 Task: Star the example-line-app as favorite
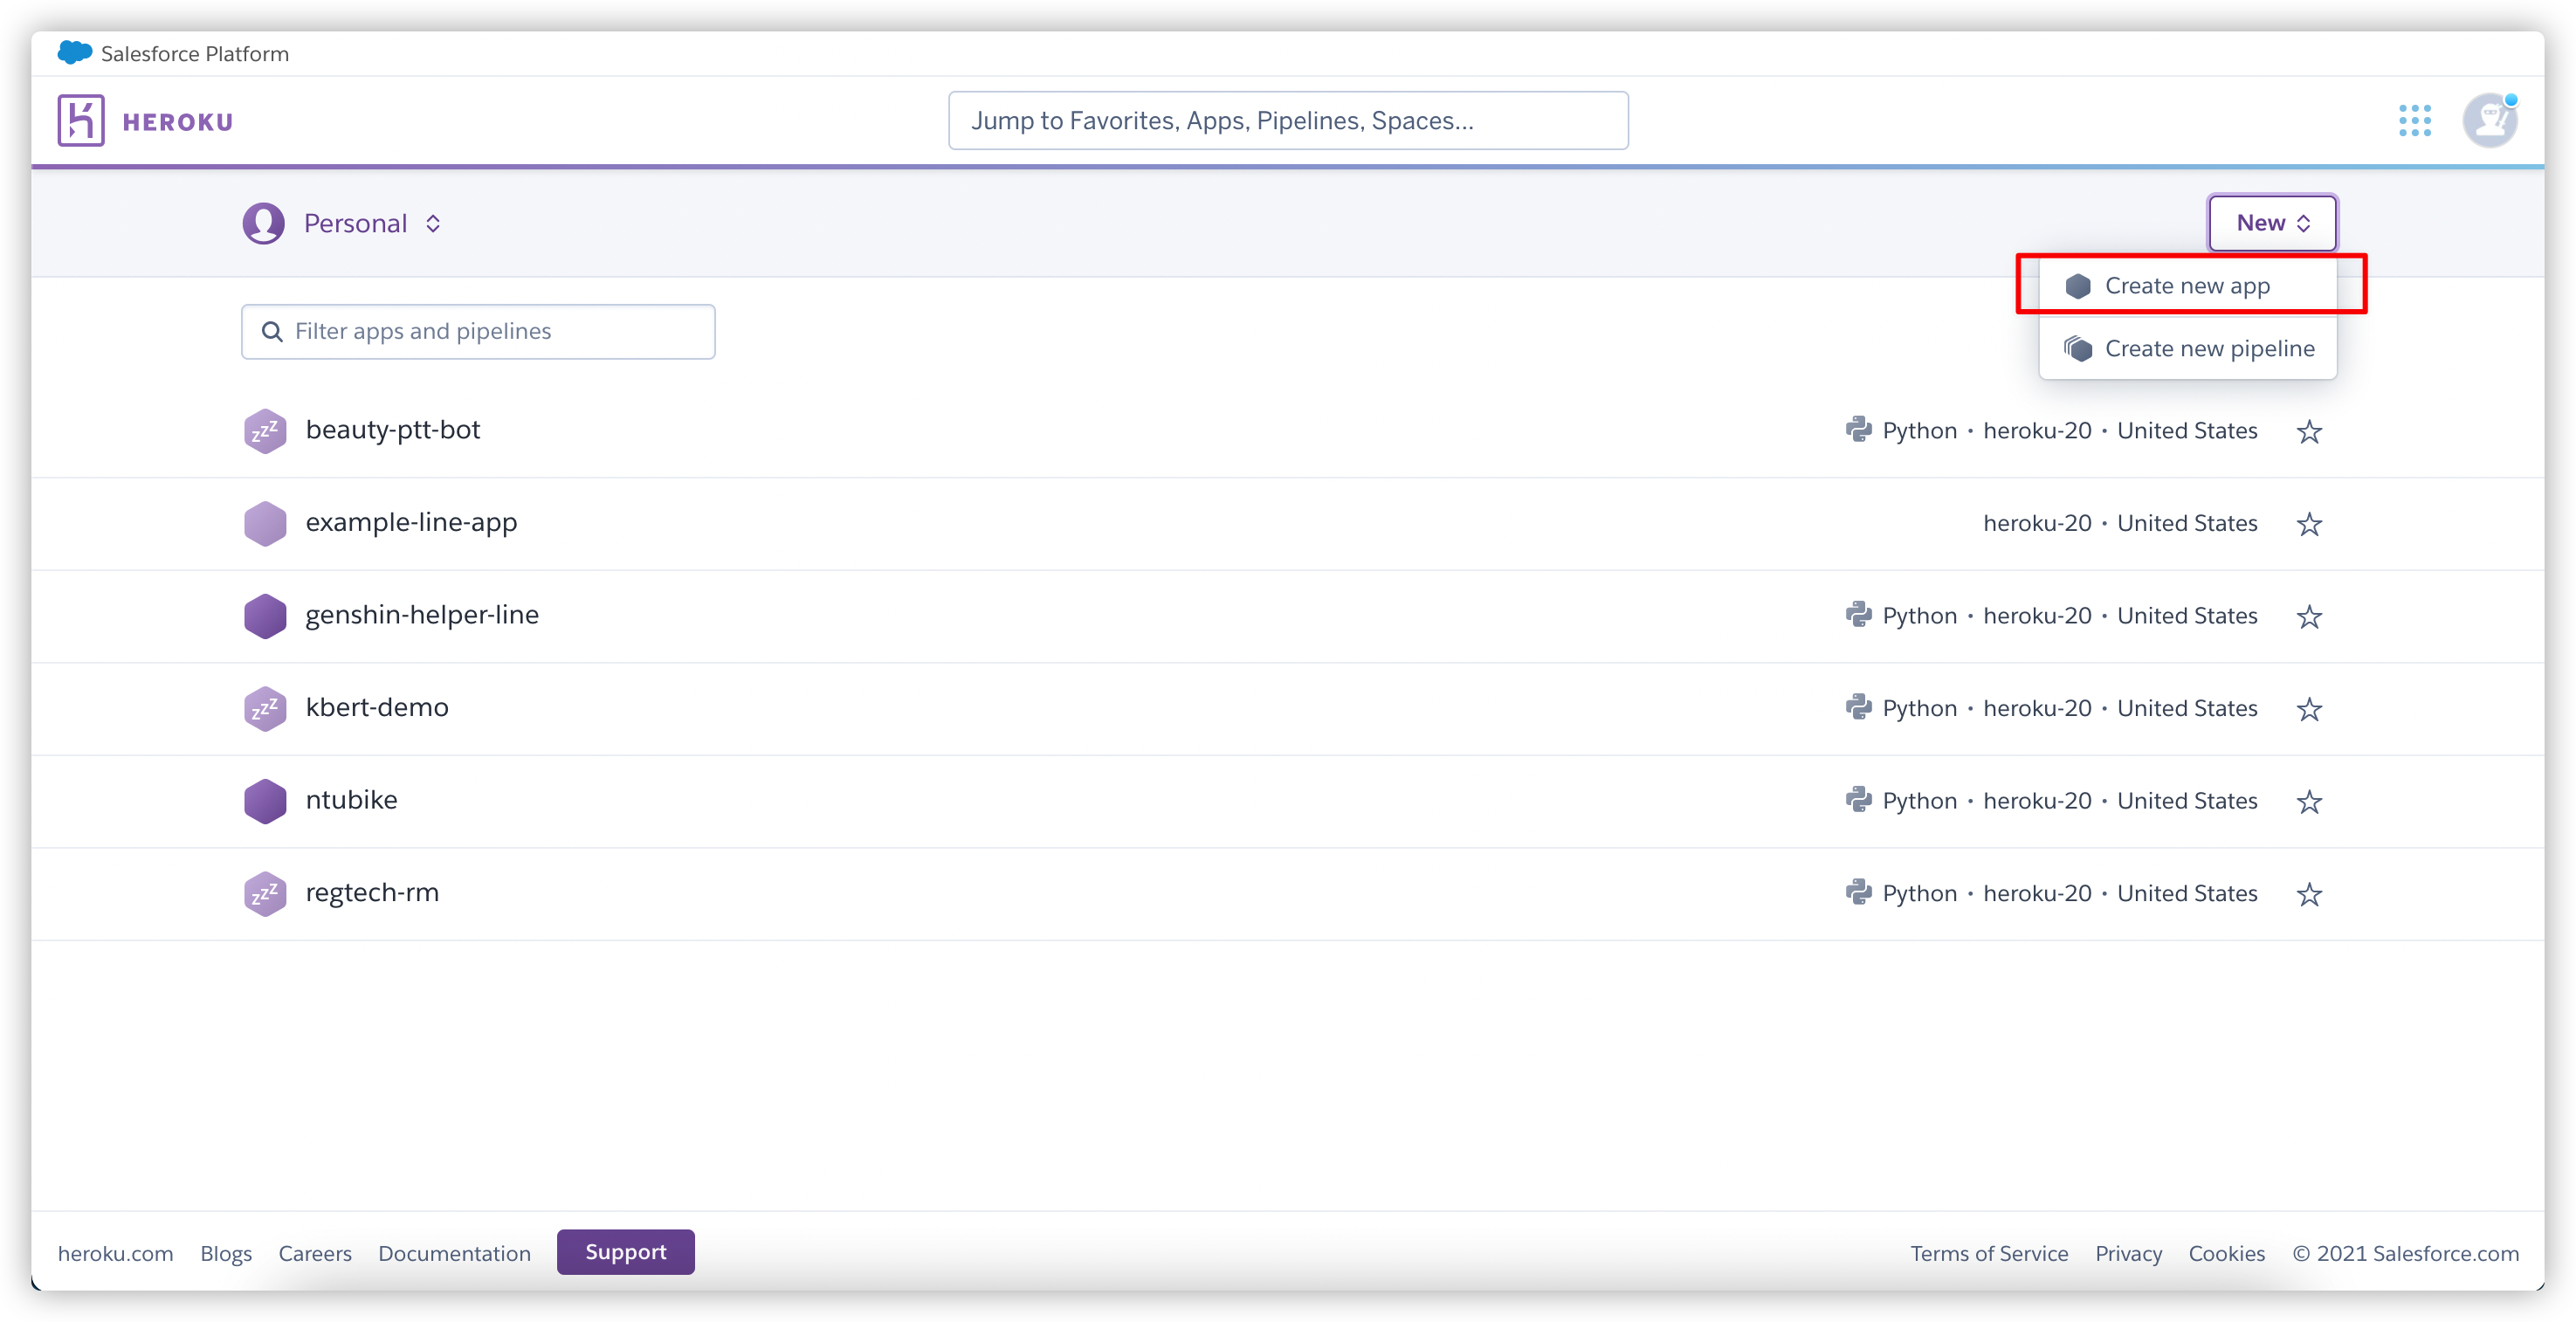(2309, 524)
